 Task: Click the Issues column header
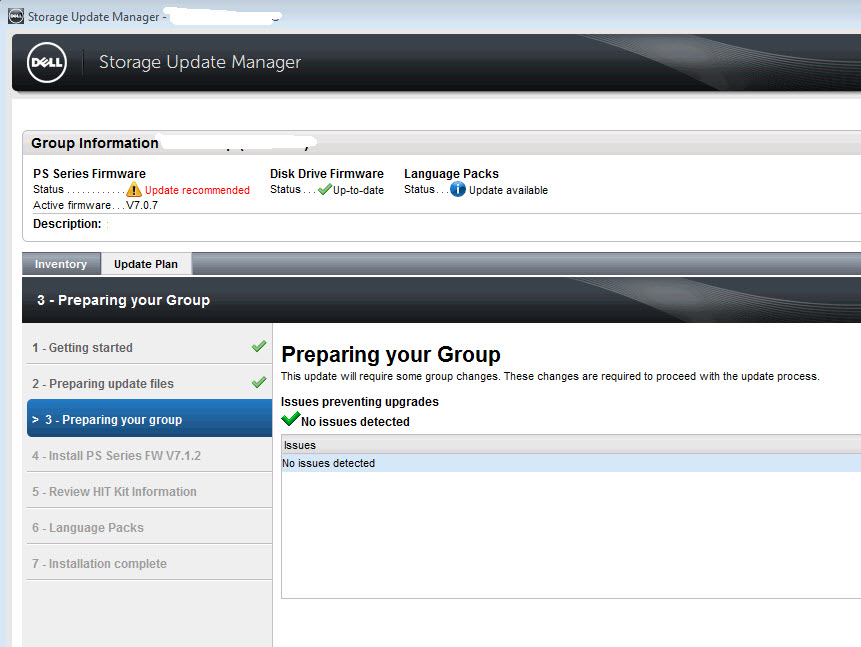click(571, 445)
